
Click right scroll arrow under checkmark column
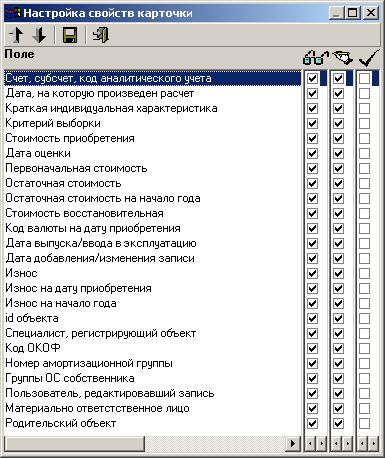(374, 444)
